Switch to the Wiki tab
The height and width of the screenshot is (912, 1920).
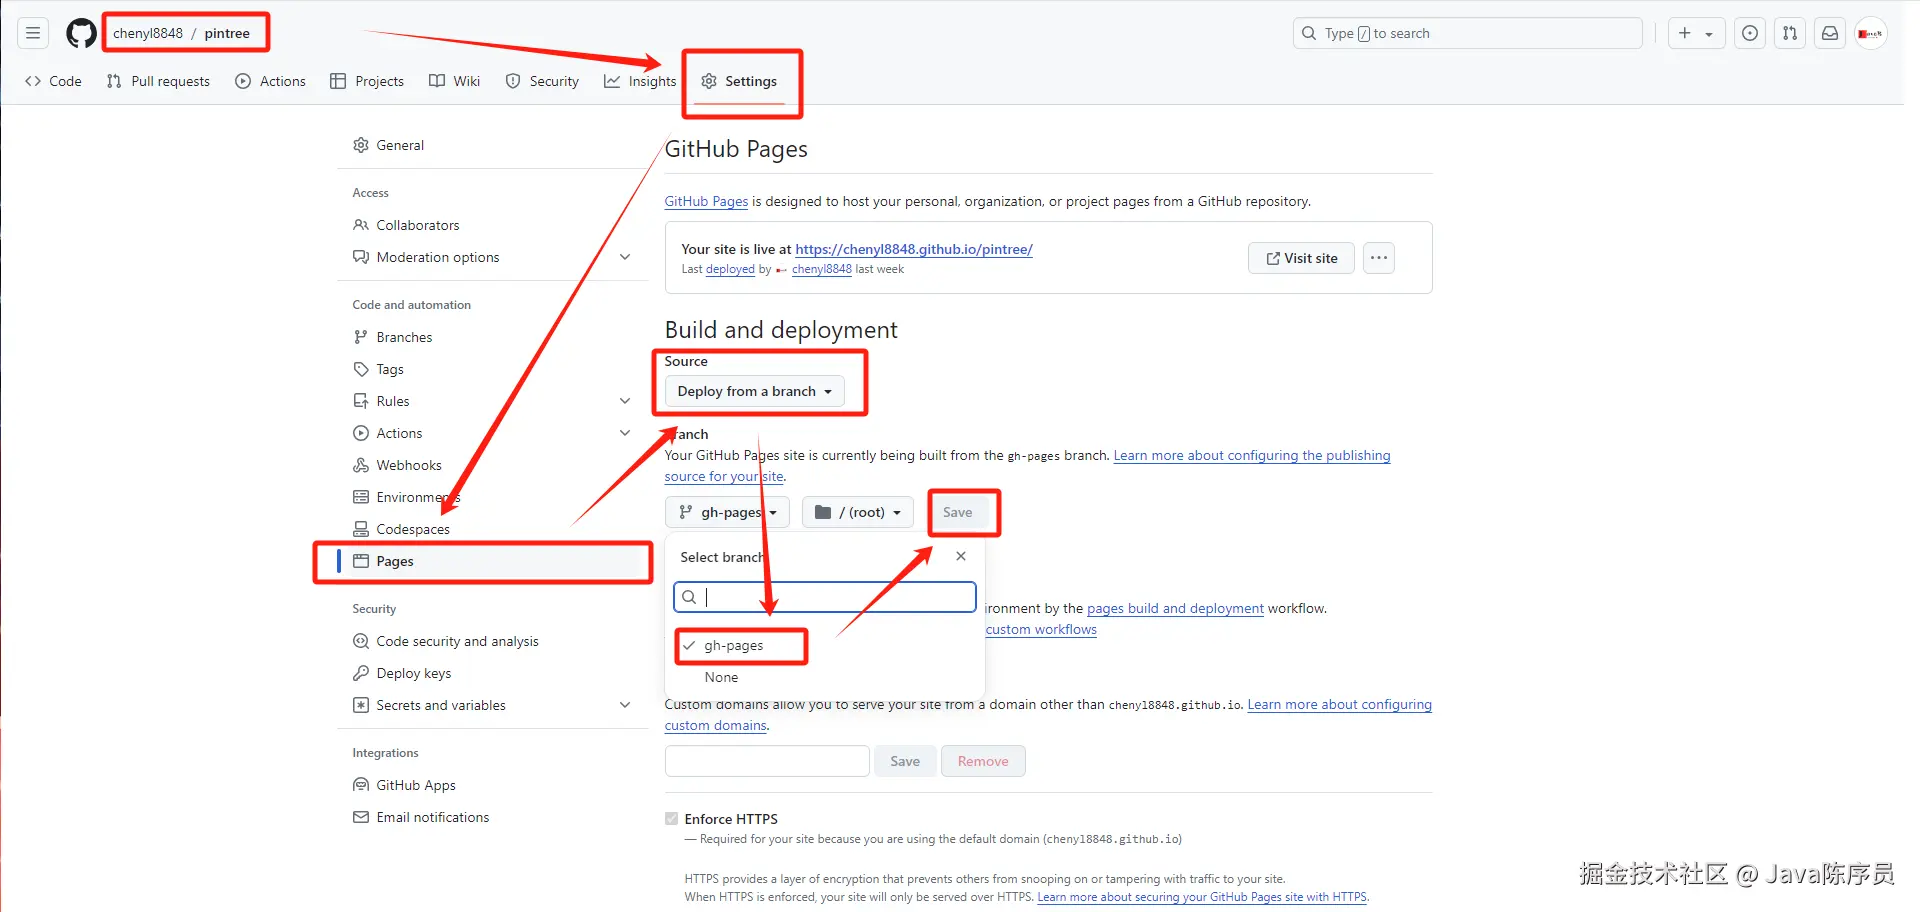pyautogui.click(x=455, y=81)
